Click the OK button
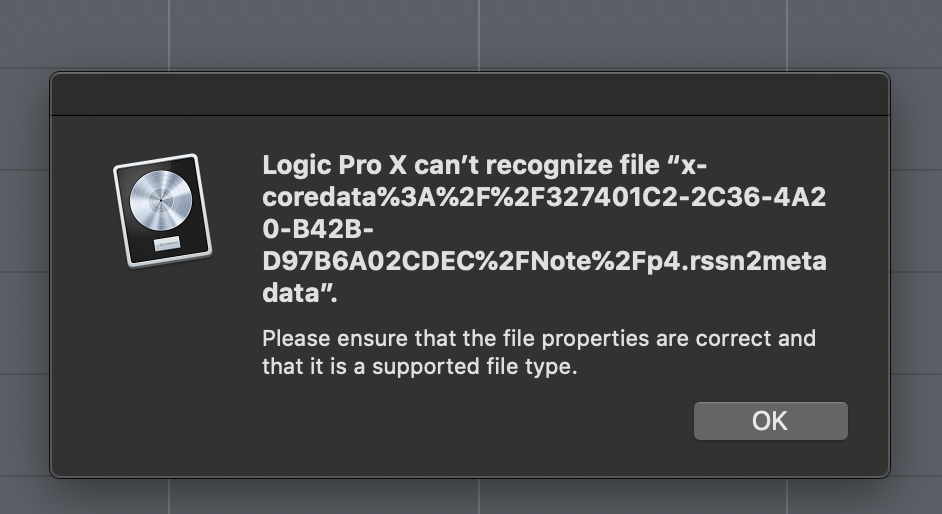This screenshot has width=942, height=514. [x=770, y=421]
